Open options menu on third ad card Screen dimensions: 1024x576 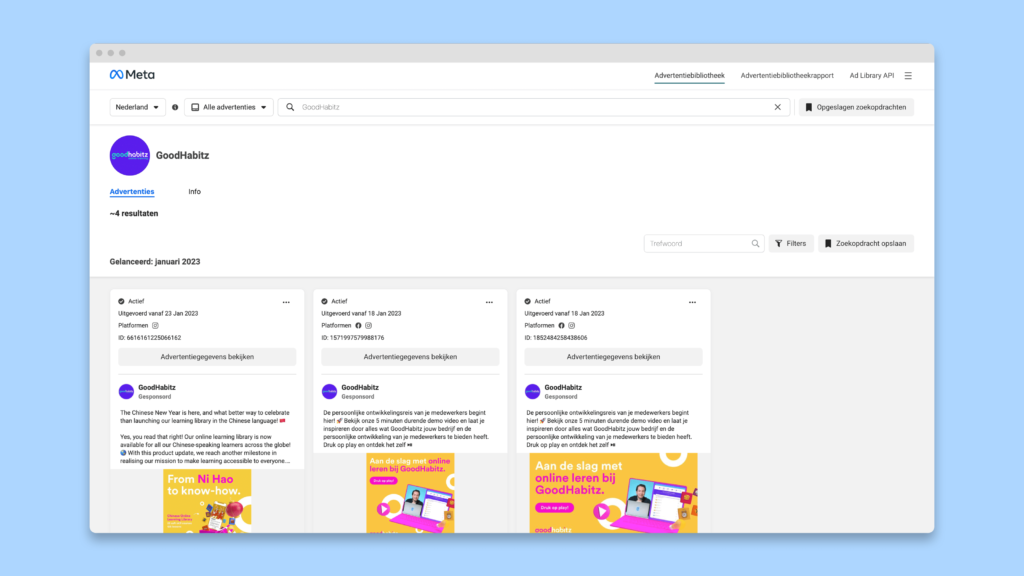(x=692, y=302)
